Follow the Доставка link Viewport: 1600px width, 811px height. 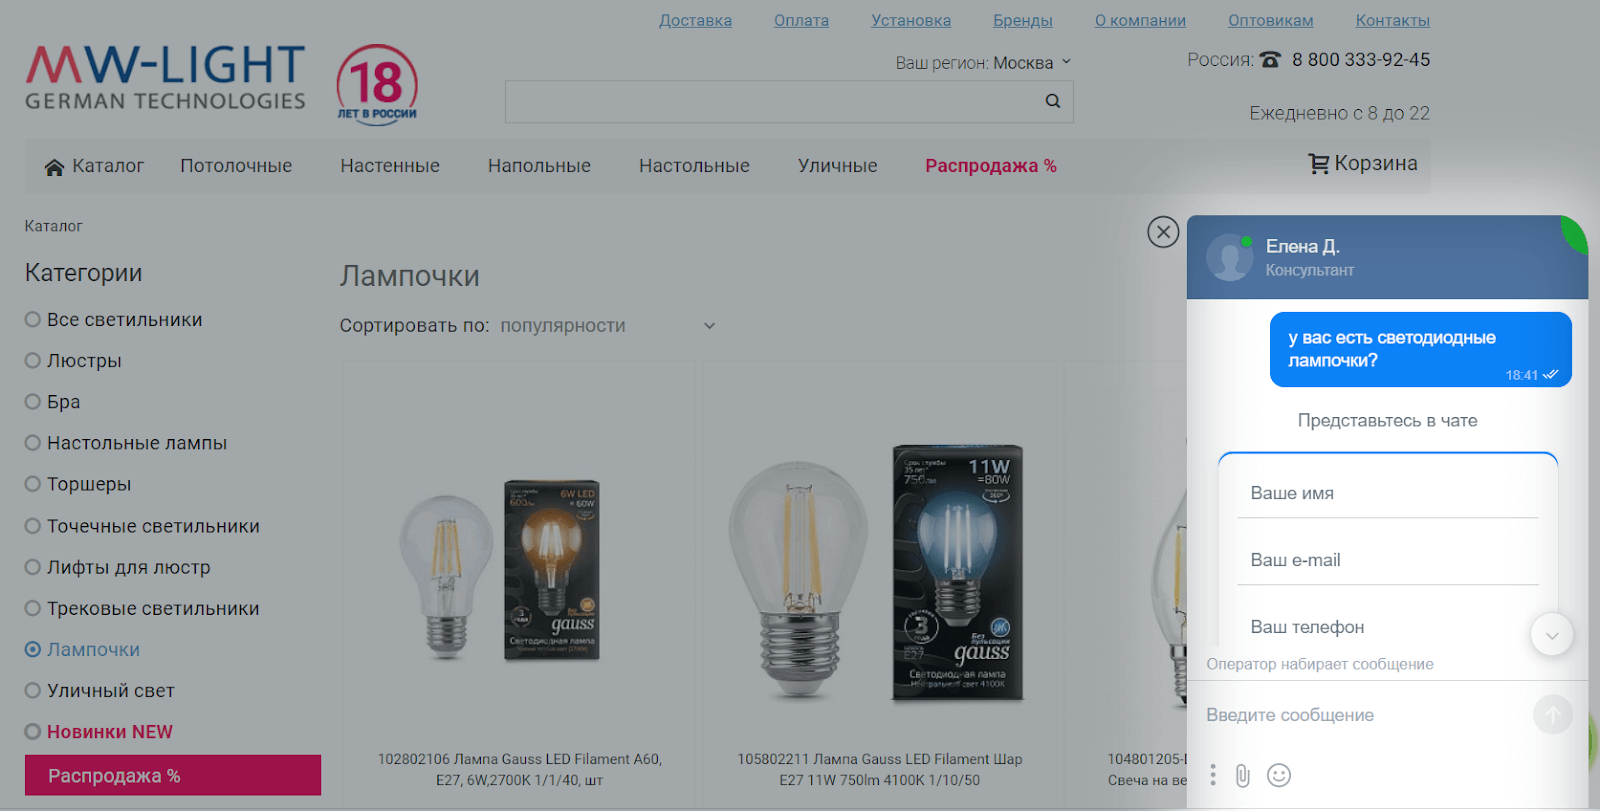click(695, 20)
